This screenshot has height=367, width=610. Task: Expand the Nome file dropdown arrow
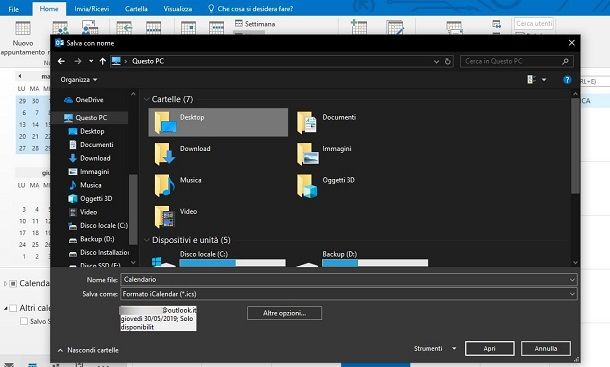(x=572, y=279)
